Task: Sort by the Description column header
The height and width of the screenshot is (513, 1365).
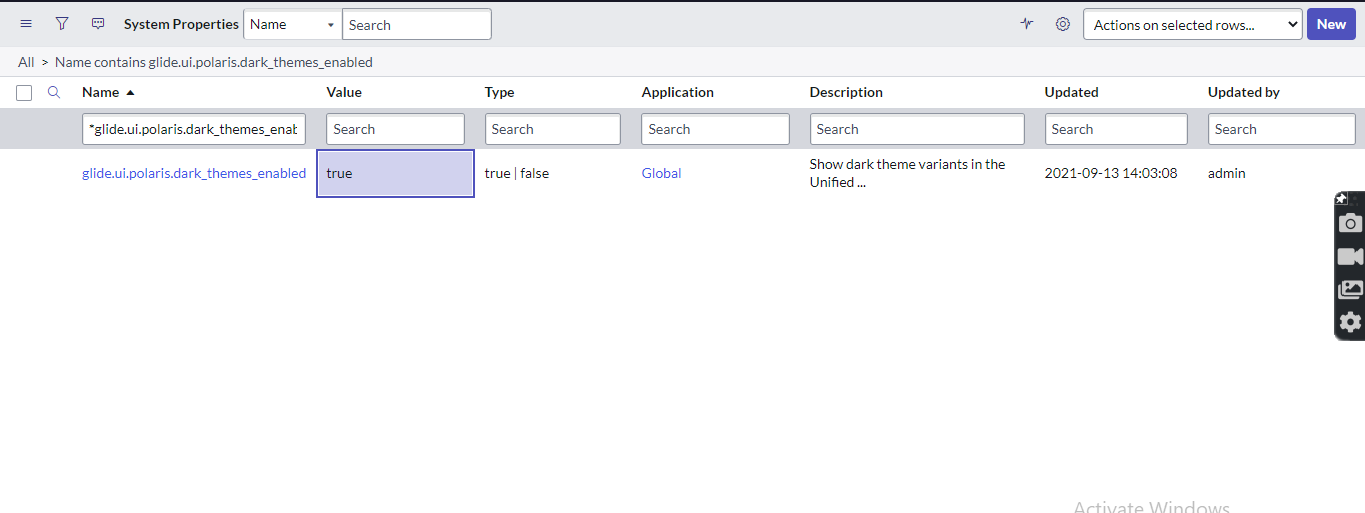Action: (x=846, y=92)
